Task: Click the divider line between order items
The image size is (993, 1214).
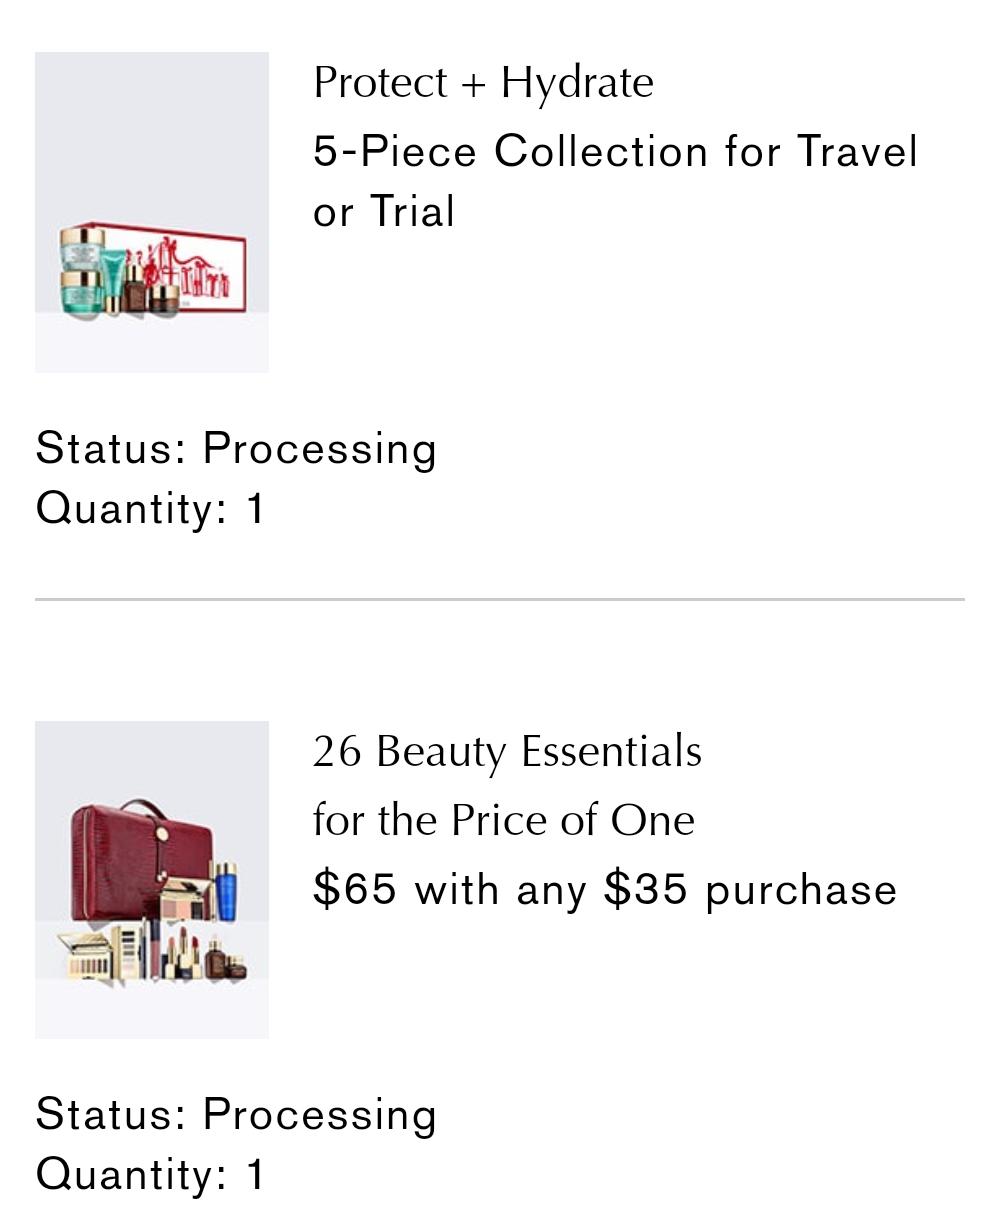Action: click(499, 599)
